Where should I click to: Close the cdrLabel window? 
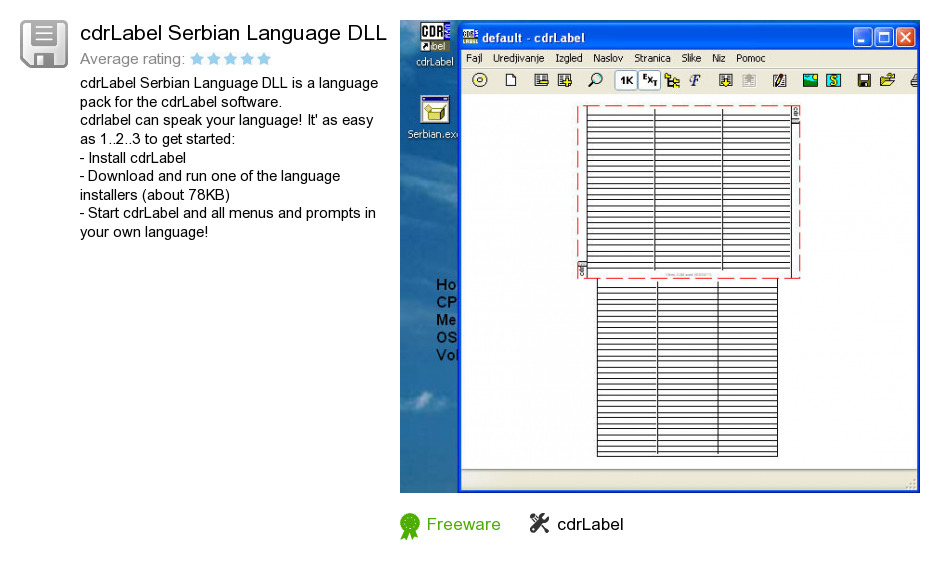[905, 37]
